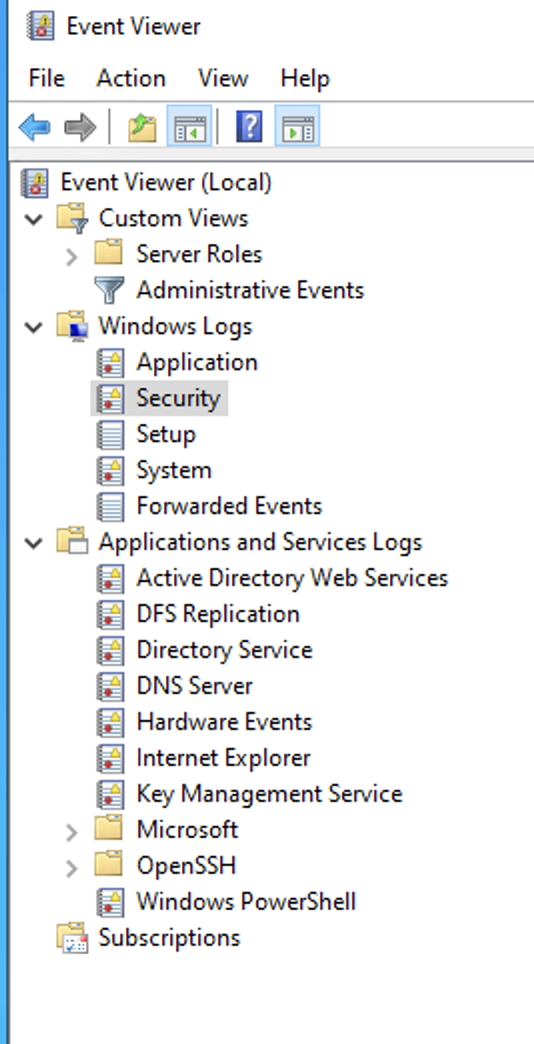534x1044 pixels.
Task: Click the Event Viewer title bar icon
Action: tap(39, 27)
